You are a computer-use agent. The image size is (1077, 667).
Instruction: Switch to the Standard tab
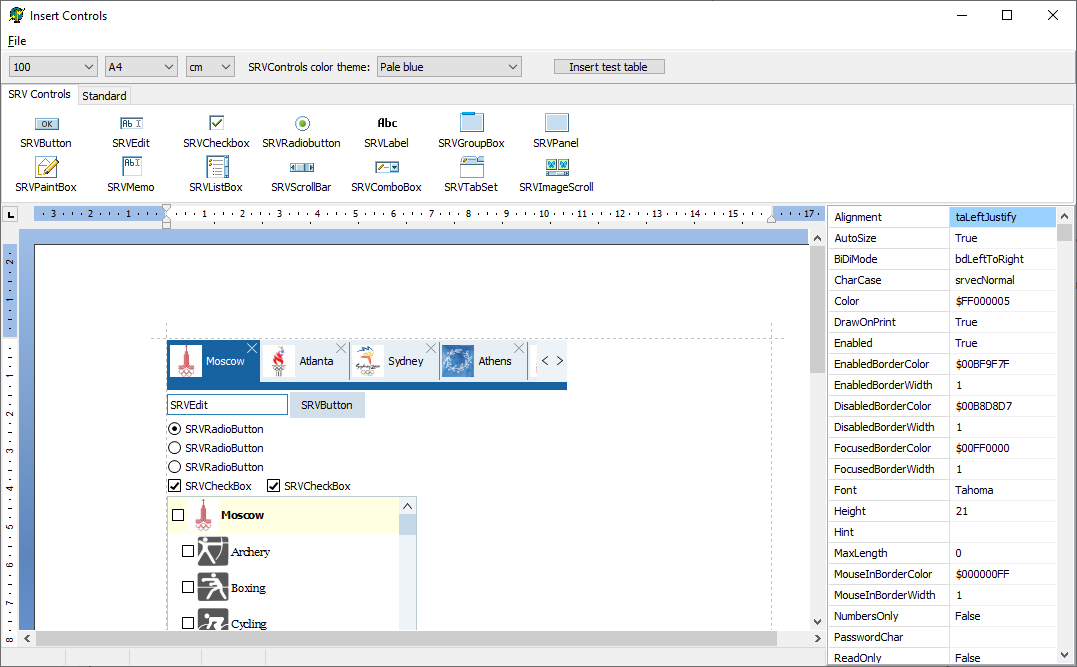point(104,96)
